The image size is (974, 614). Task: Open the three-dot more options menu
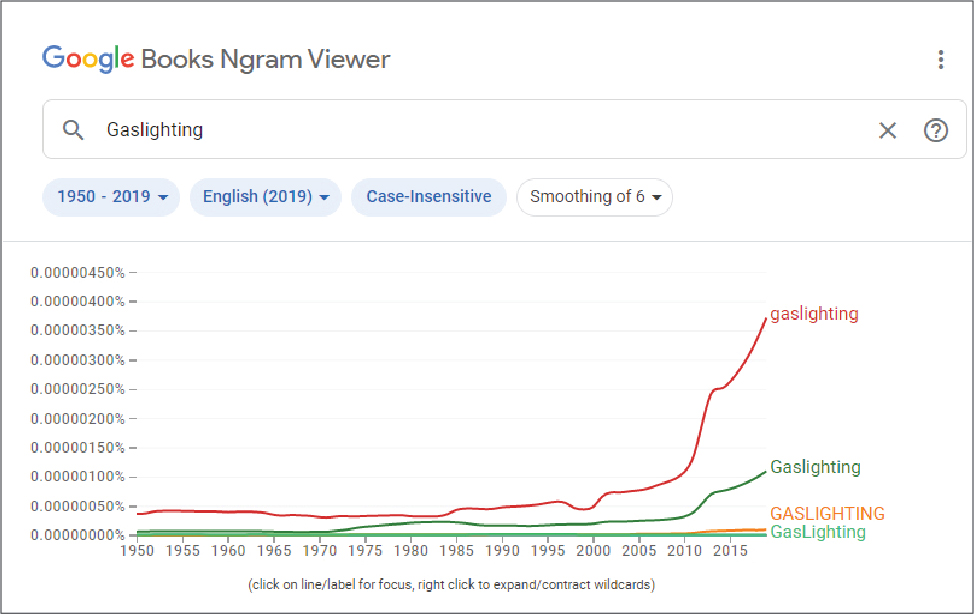tap(940, 60)
